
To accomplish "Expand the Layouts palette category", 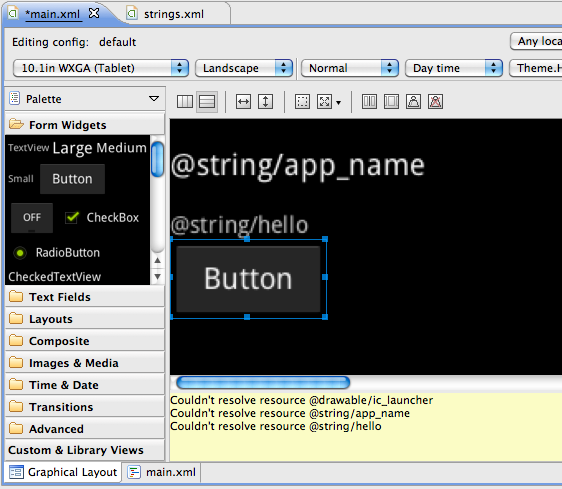I will pos(85,319).
